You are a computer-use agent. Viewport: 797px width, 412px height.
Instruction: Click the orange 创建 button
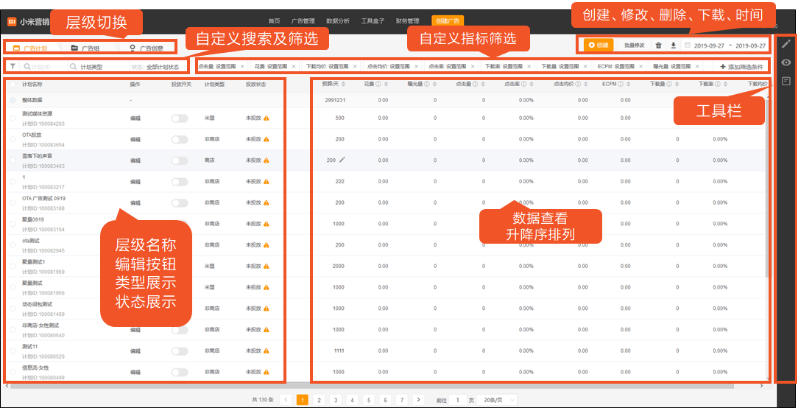(599, 45)
